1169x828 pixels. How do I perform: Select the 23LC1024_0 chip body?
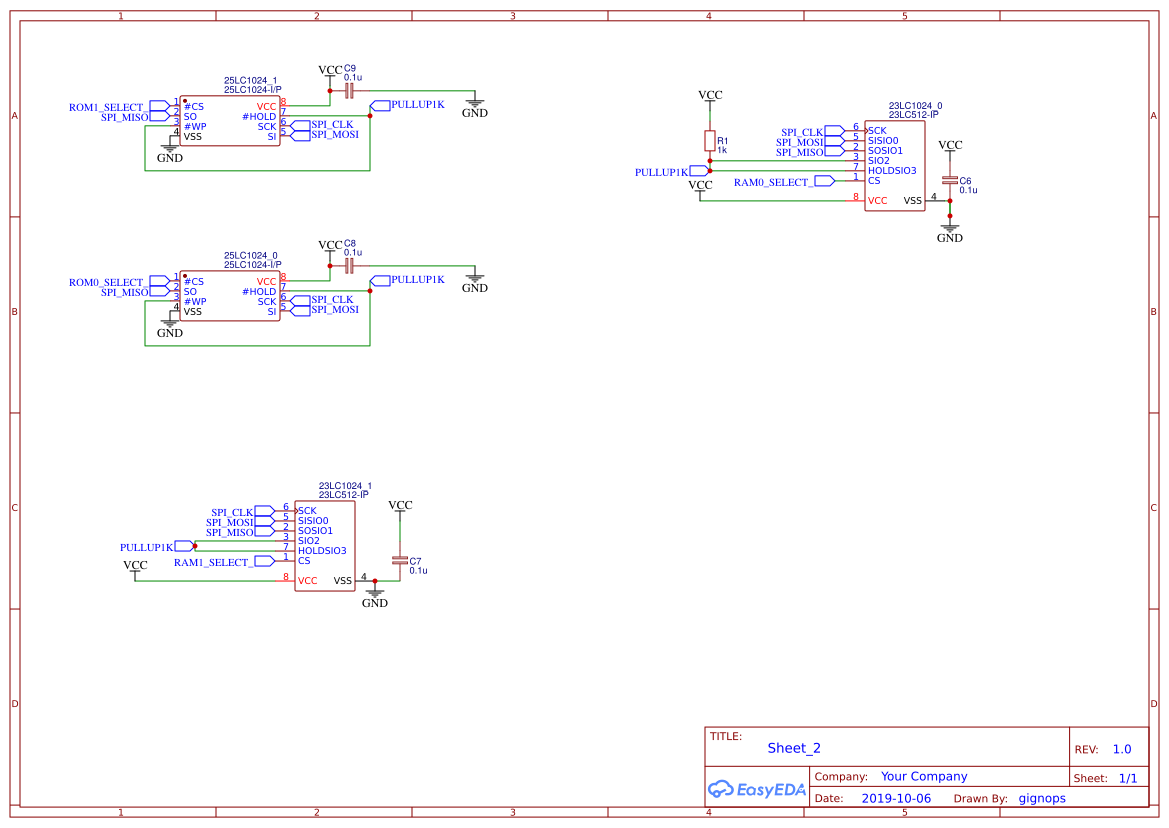[x=895, y=165]
